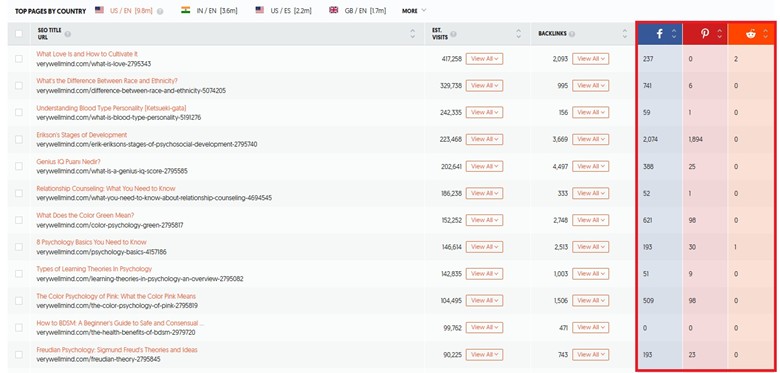The width and height of the screenshot is (780, 373).
Task: Click the UK flag icon for GB / EN
Action: pos(334,10)
